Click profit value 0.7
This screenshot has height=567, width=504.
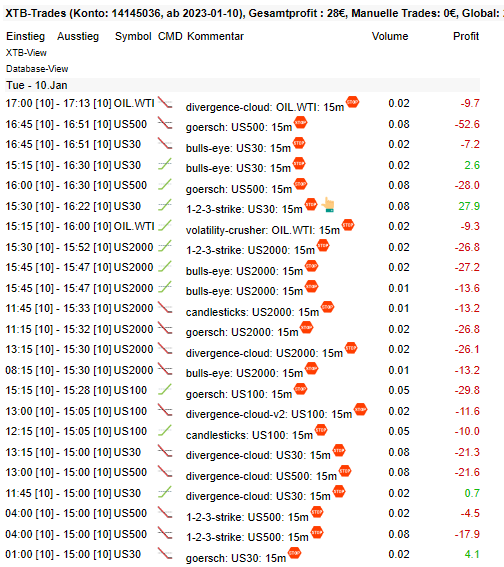(x=472, y=493)
